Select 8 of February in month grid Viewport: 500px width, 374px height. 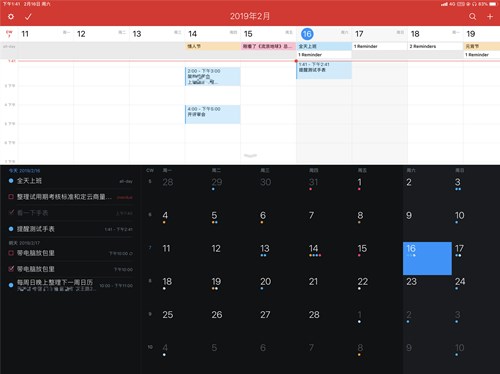tap(360, 215)
